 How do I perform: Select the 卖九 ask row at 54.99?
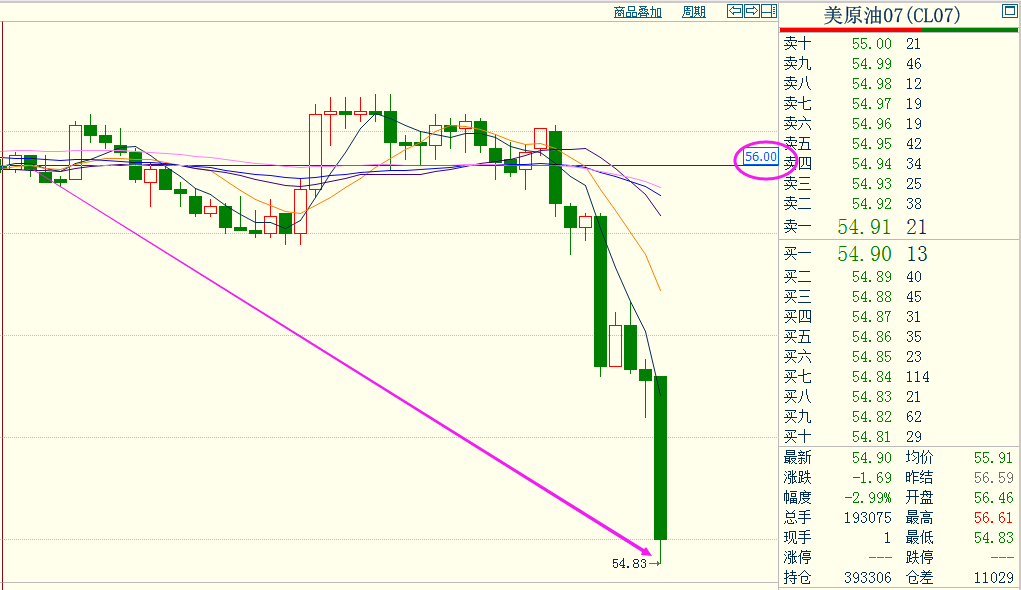coord(899,64)
